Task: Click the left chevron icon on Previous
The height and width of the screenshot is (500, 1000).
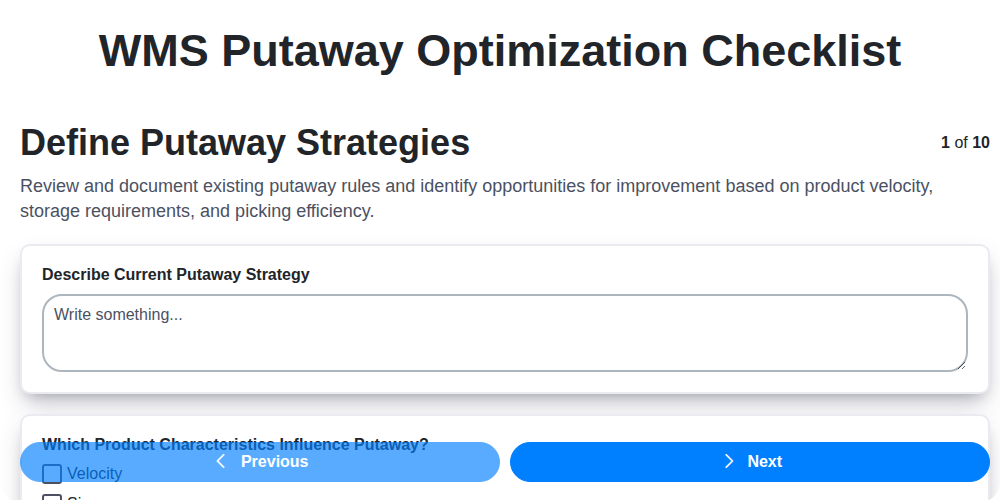Action: point(221,461)
